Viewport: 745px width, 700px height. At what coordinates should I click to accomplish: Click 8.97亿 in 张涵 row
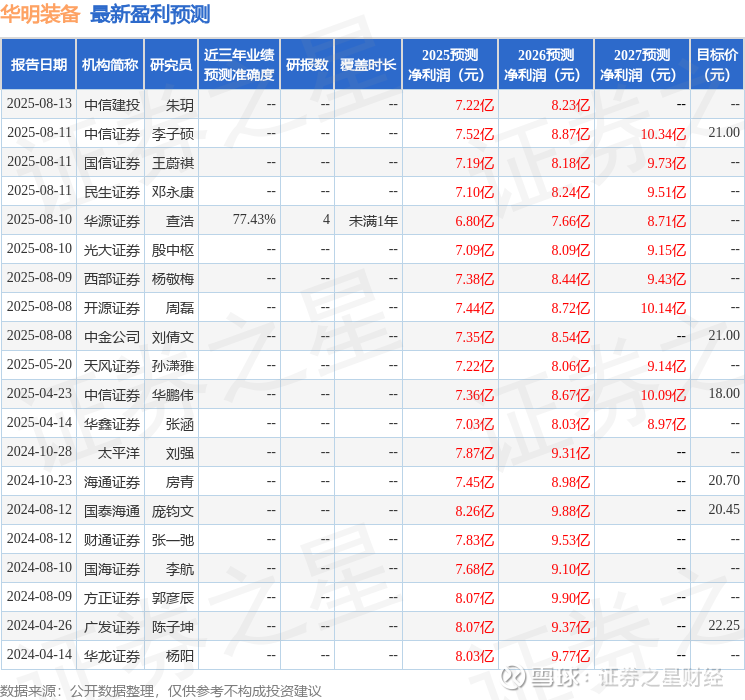[667, 424]
